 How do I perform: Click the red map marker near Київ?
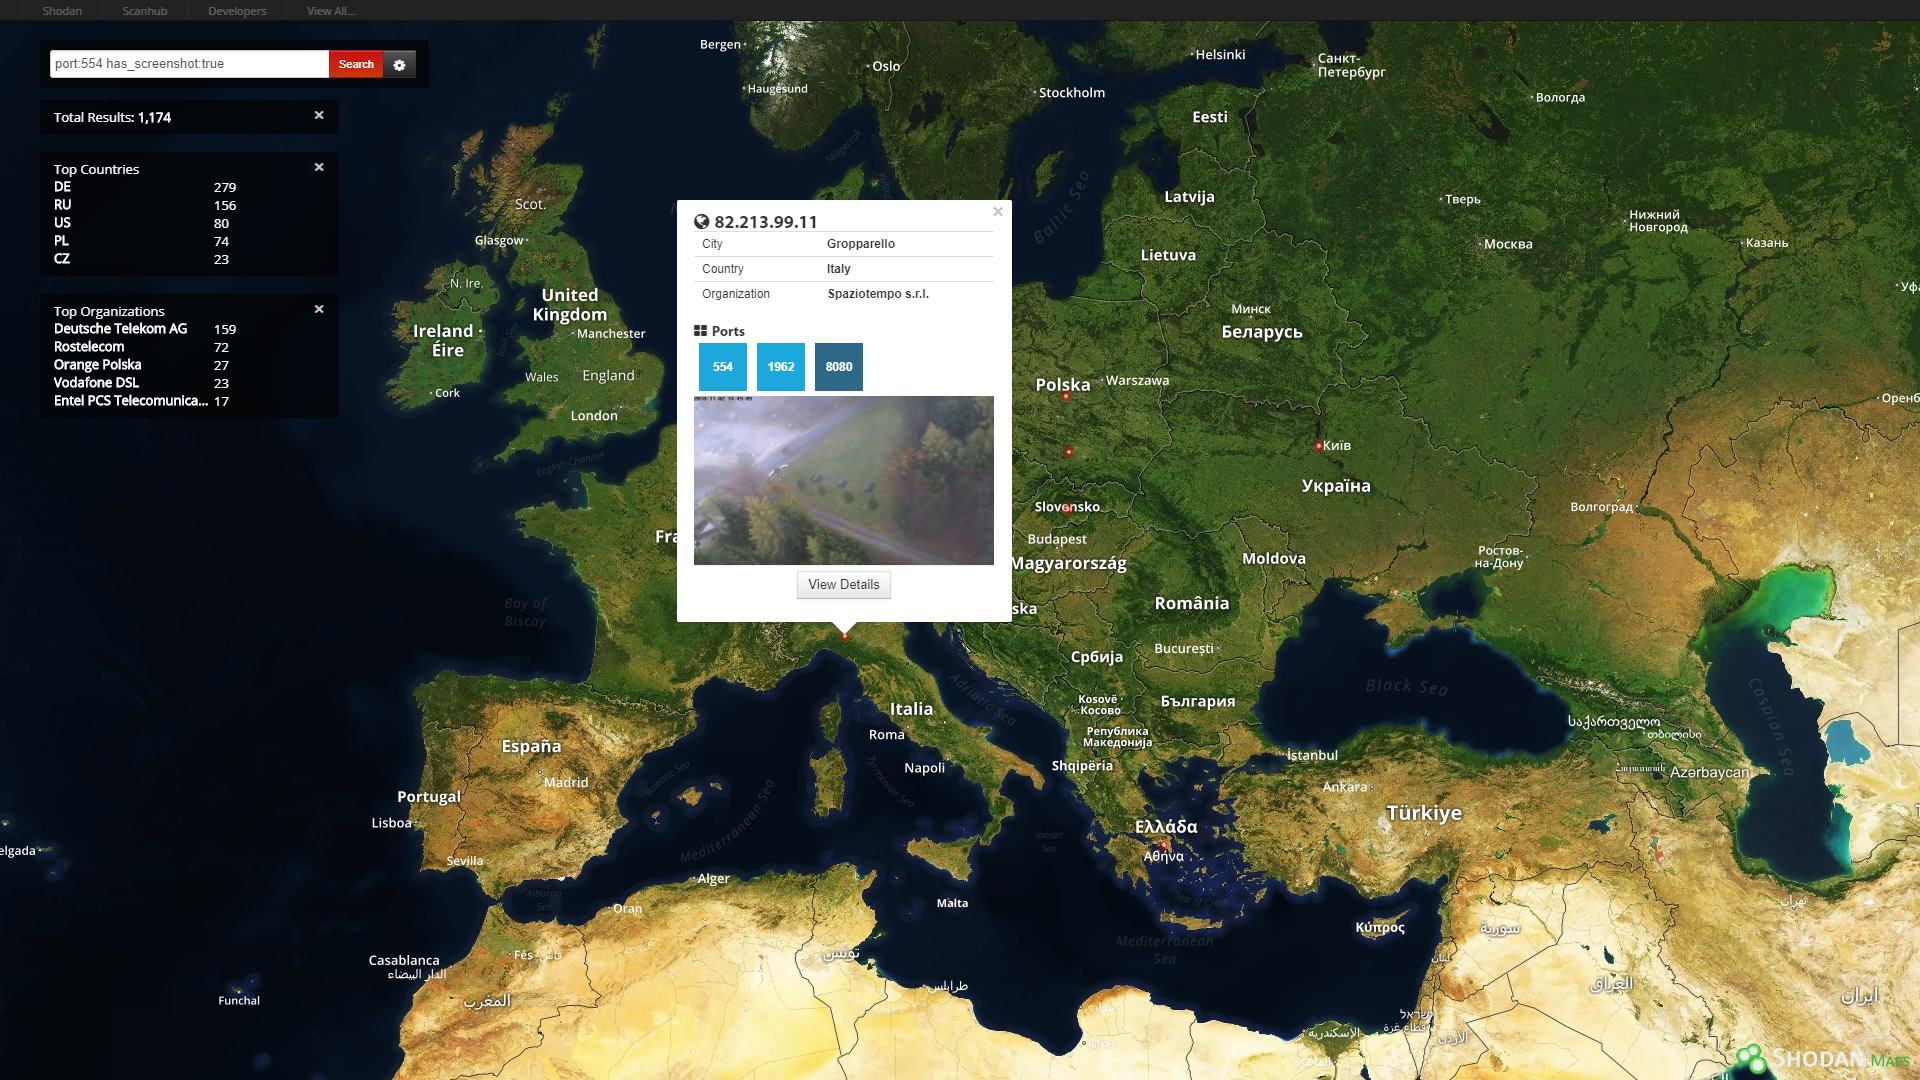1319,446
